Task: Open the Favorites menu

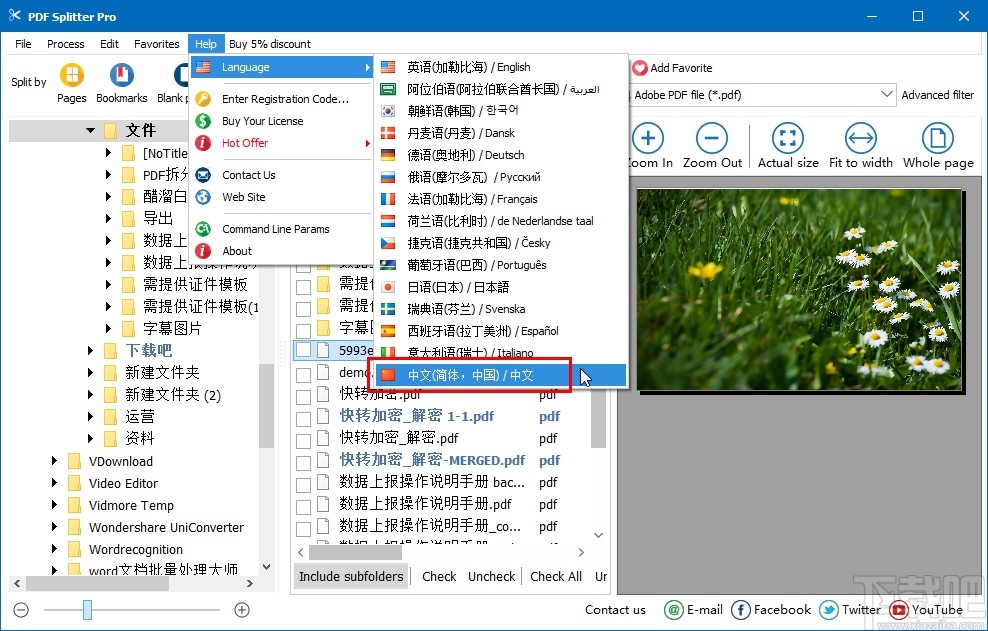Action: point(156,43)
